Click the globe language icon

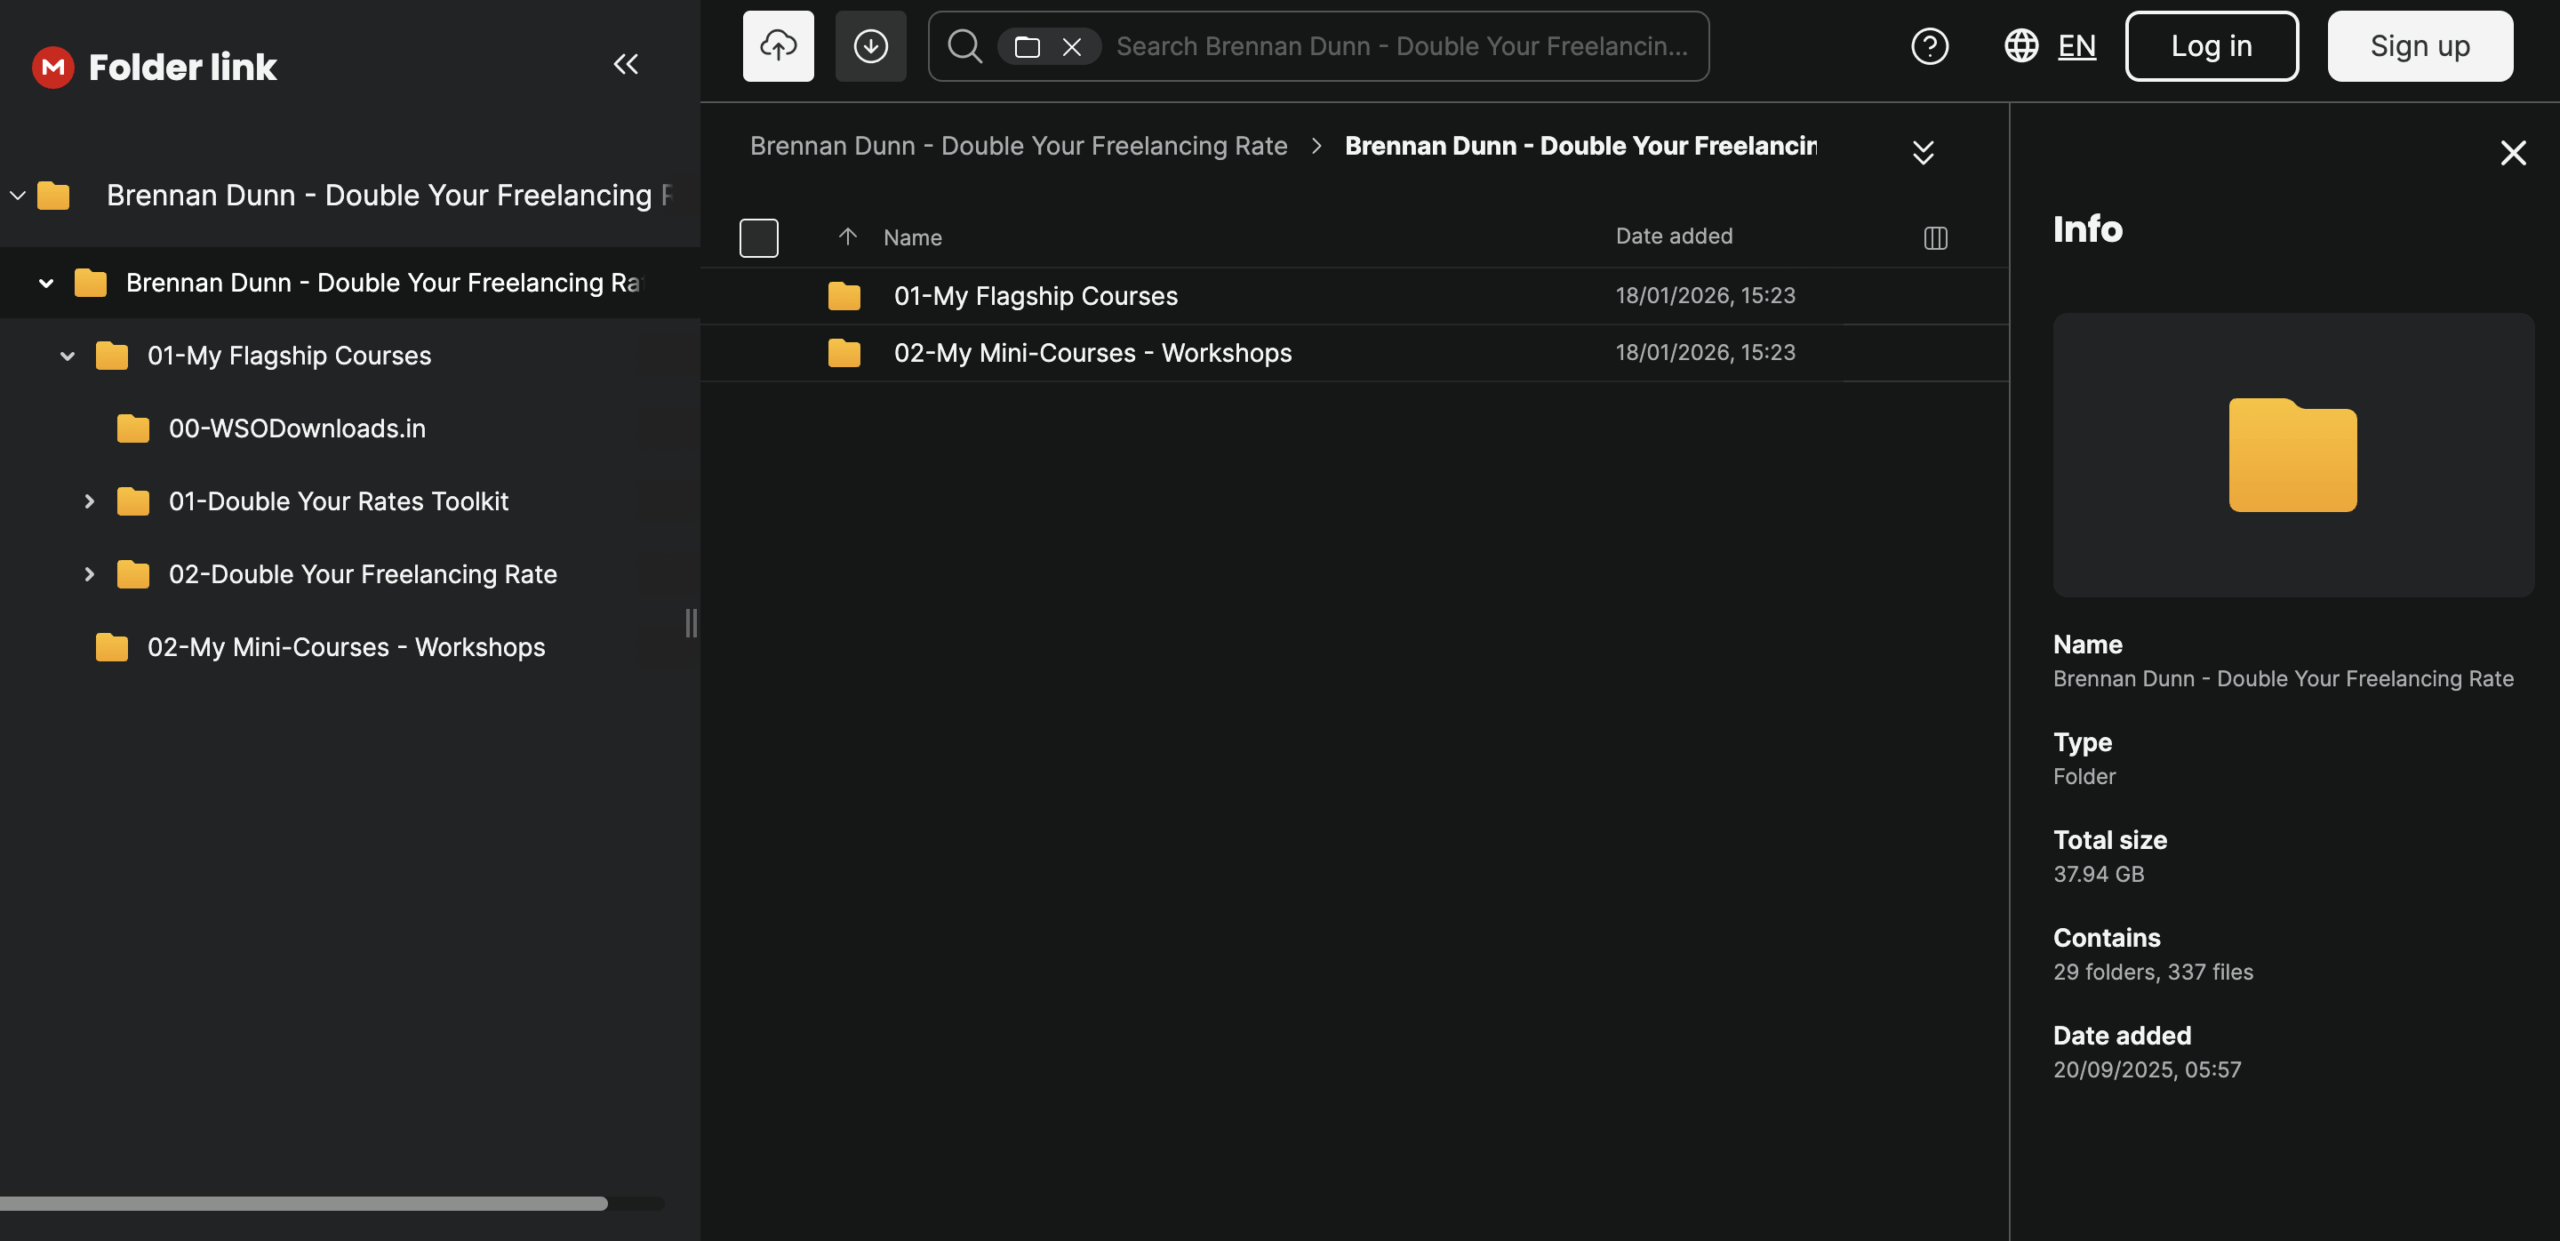coord(2021,46)
